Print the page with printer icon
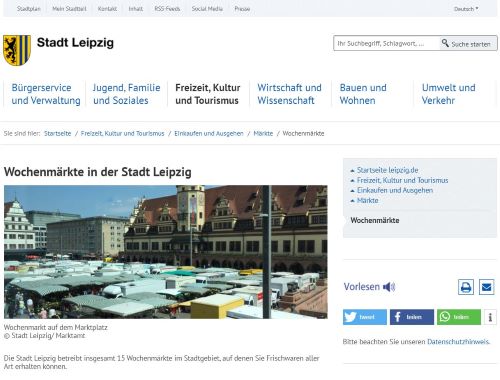 point(466,287)
